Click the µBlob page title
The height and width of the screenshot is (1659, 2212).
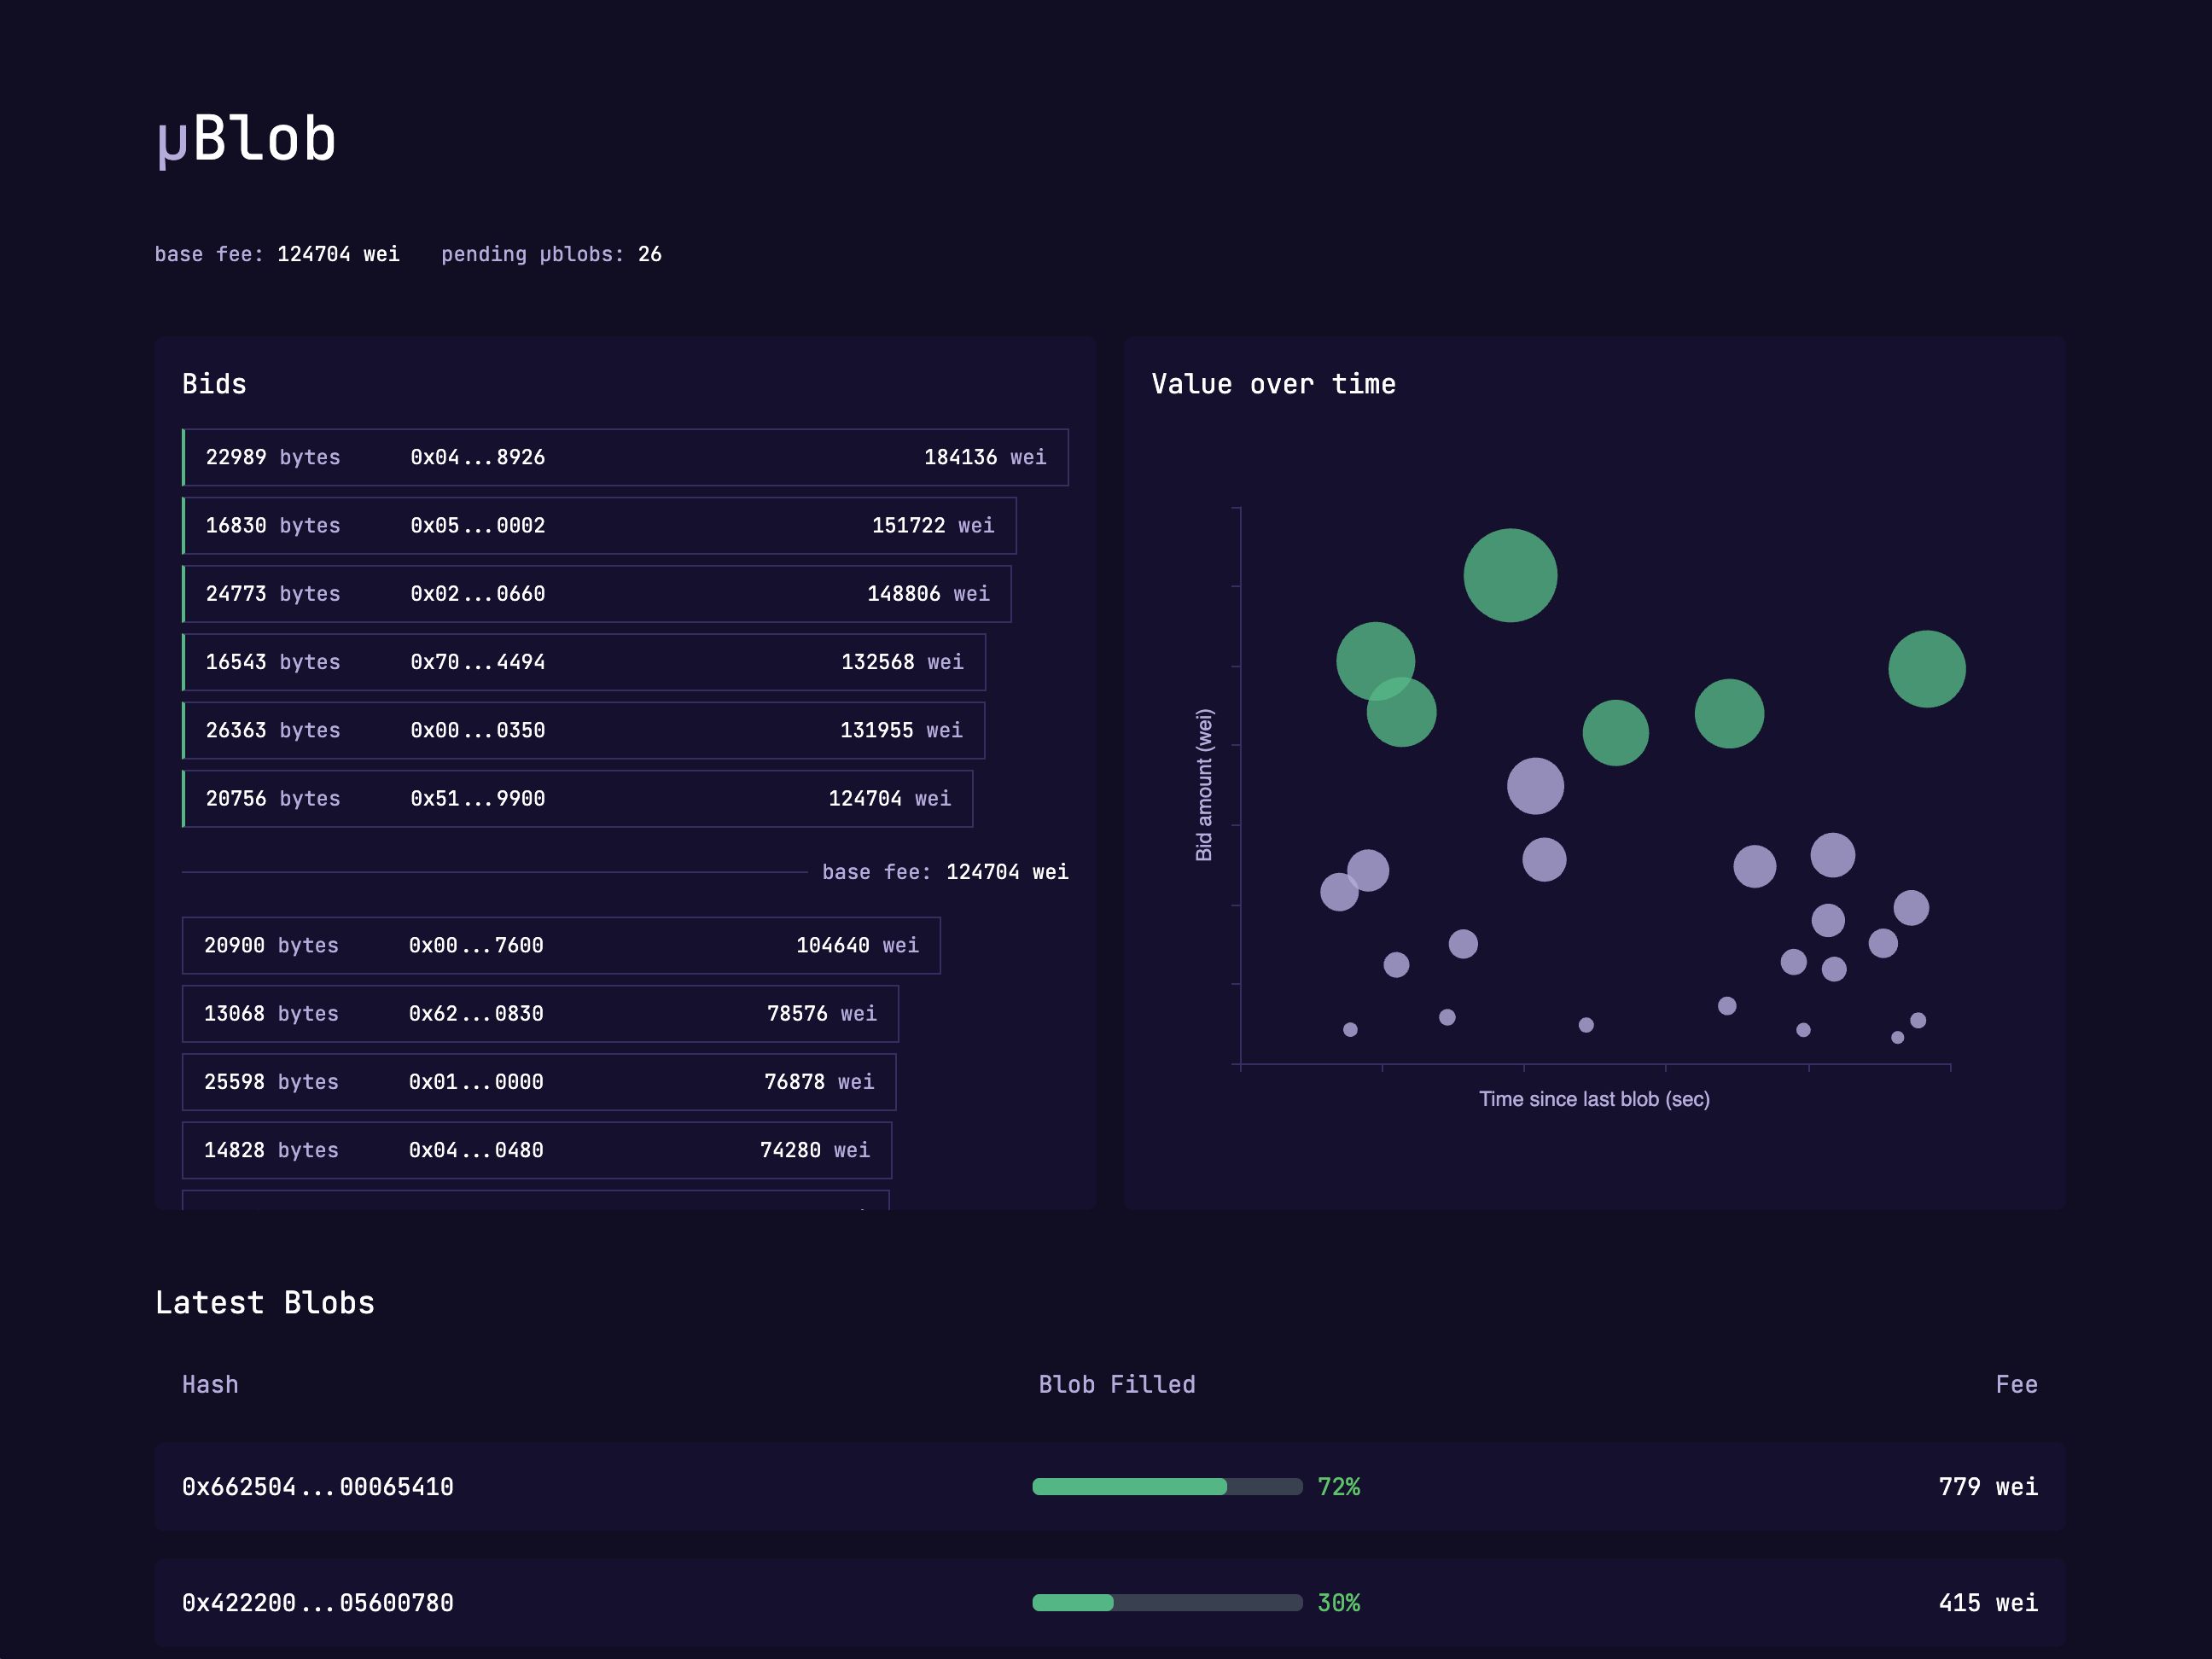246,138
